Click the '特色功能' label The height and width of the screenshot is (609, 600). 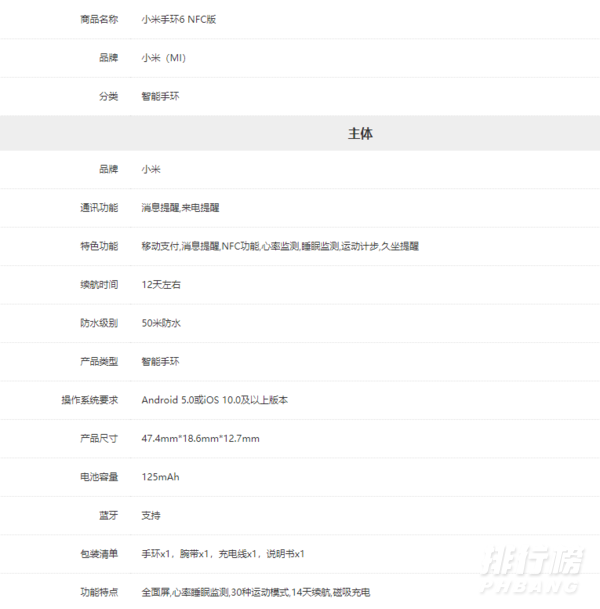[x=99, y=246]
